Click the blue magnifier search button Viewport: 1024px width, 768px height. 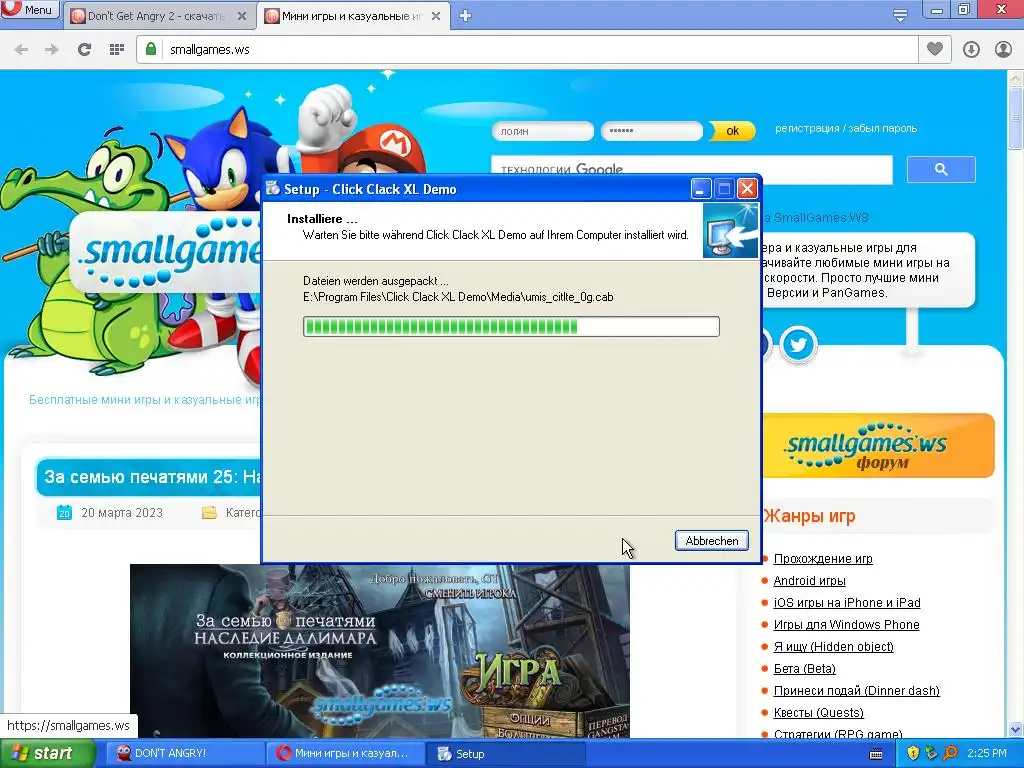941,169
